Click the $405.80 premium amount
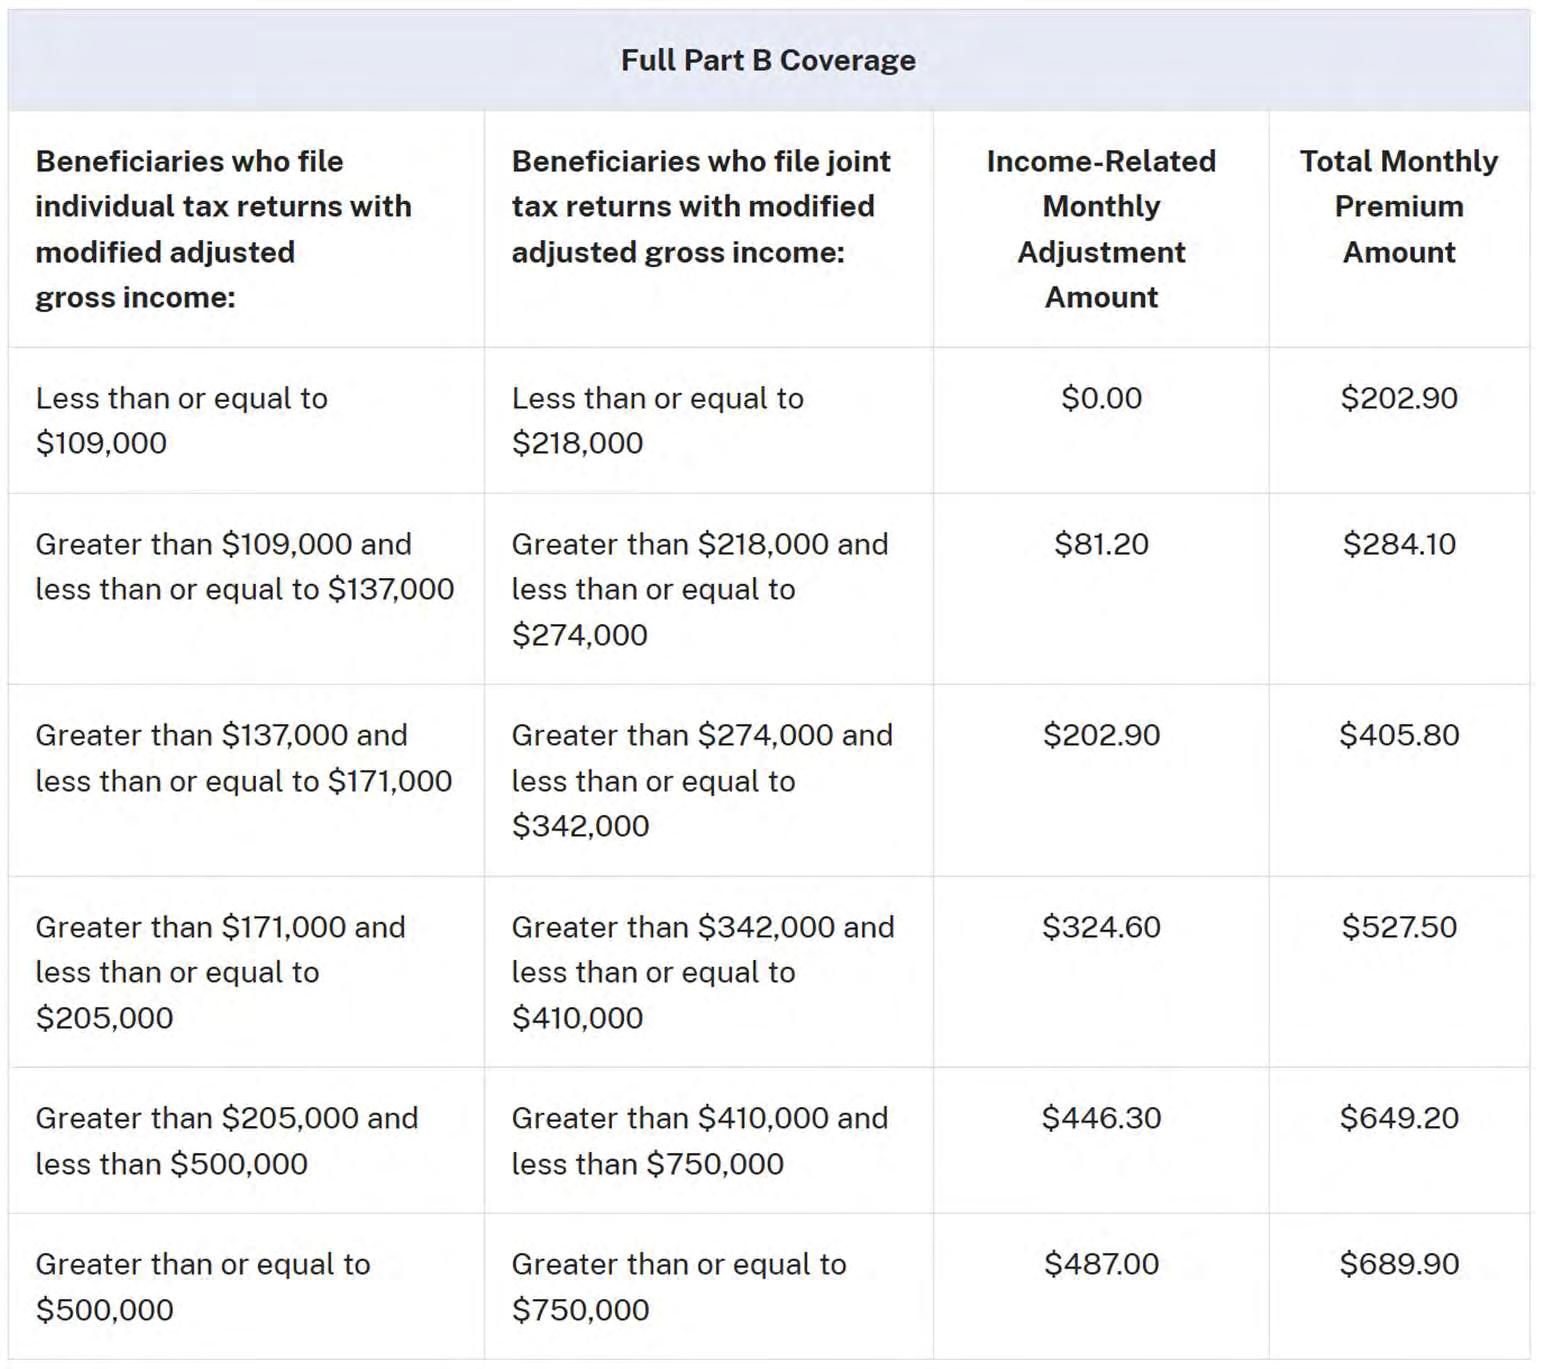This screenshot has width=1542, height=1369. click(1398, 735)
